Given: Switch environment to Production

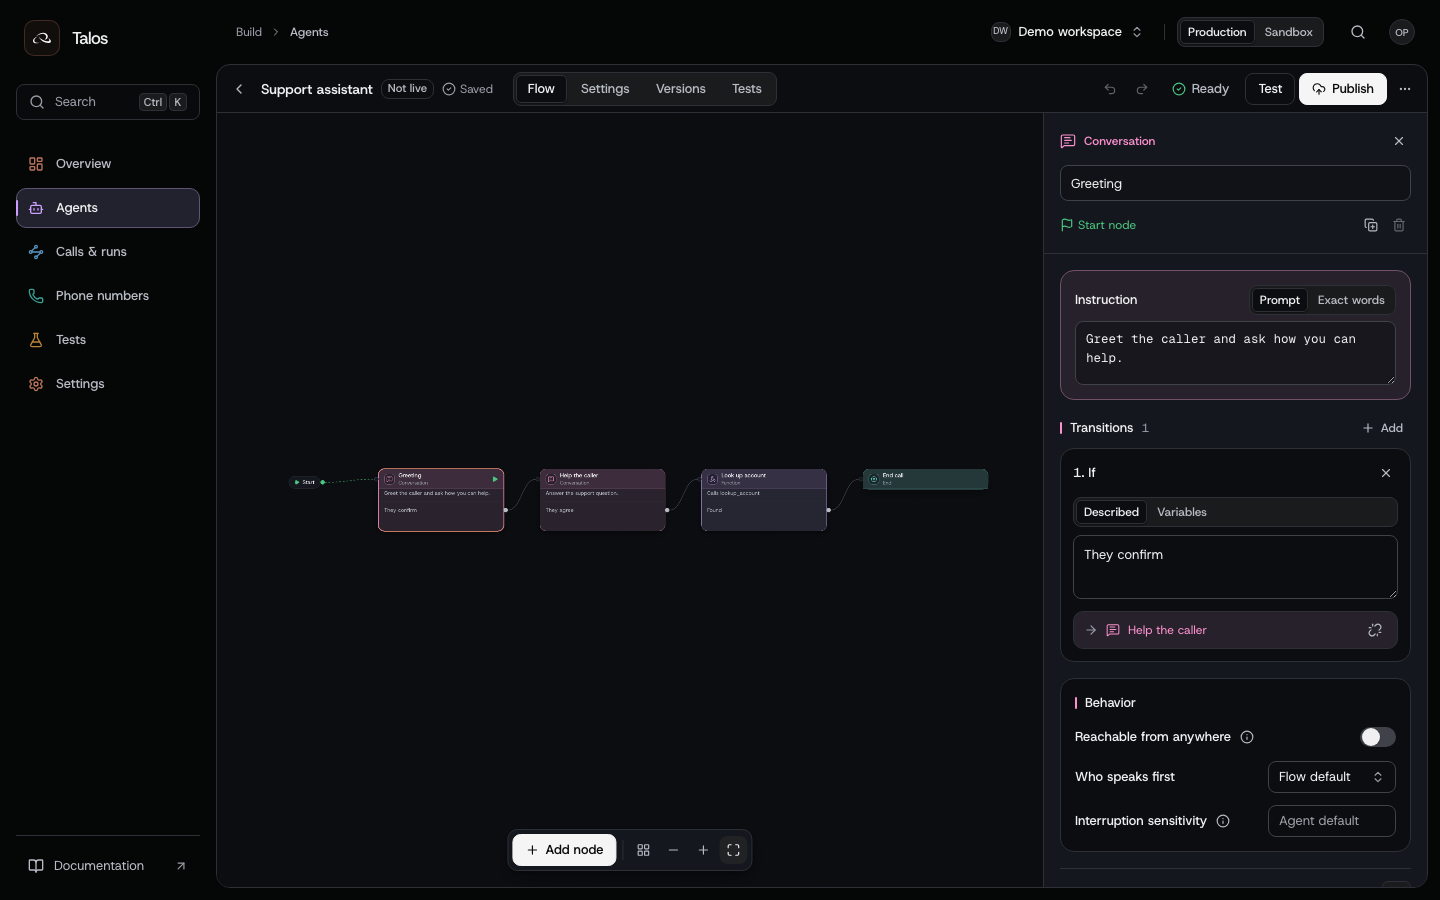Looking at the screenshot, I should 1217,32.
